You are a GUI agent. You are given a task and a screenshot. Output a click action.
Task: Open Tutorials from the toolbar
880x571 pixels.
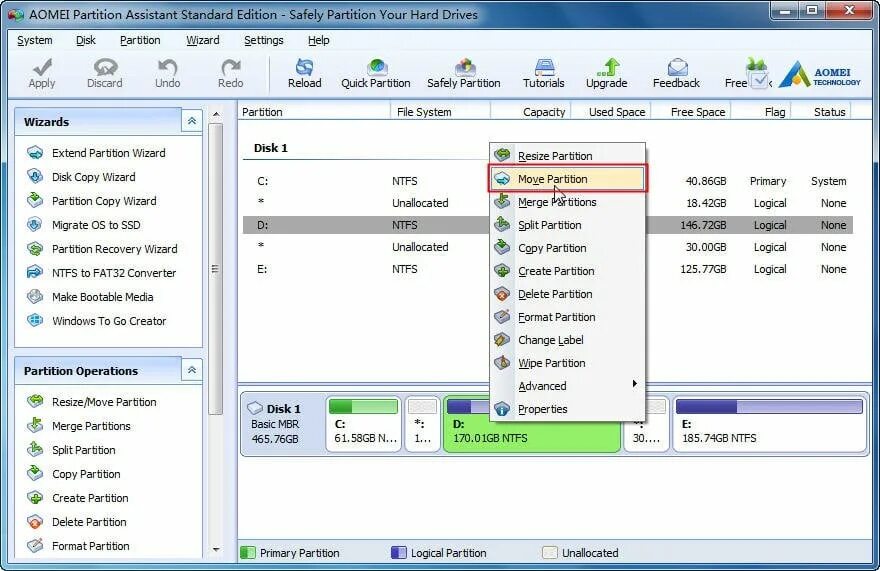point(543,74)
